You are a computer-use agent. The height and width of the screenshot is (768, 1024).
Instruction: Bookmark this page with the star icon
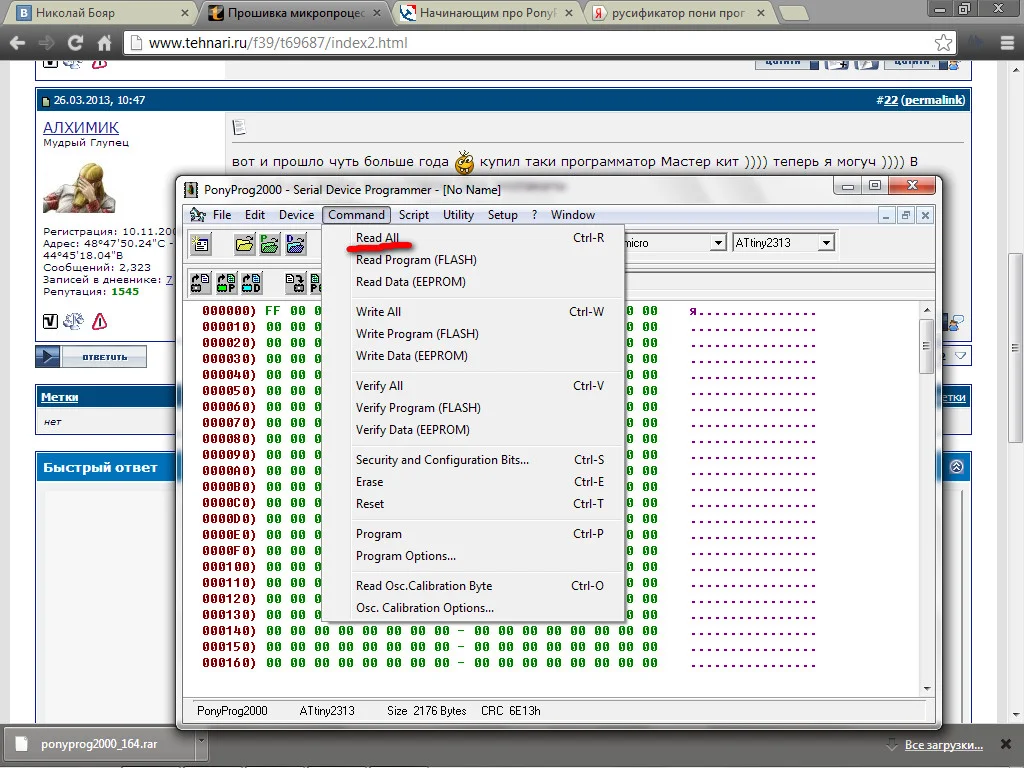click(x=943, y=43)
